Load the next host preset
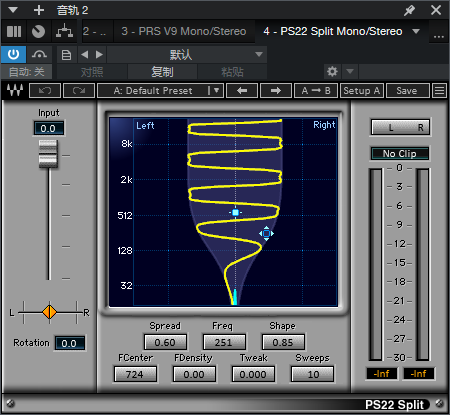The width and height of the screenshot is (450, 415). tap(99, 54)
